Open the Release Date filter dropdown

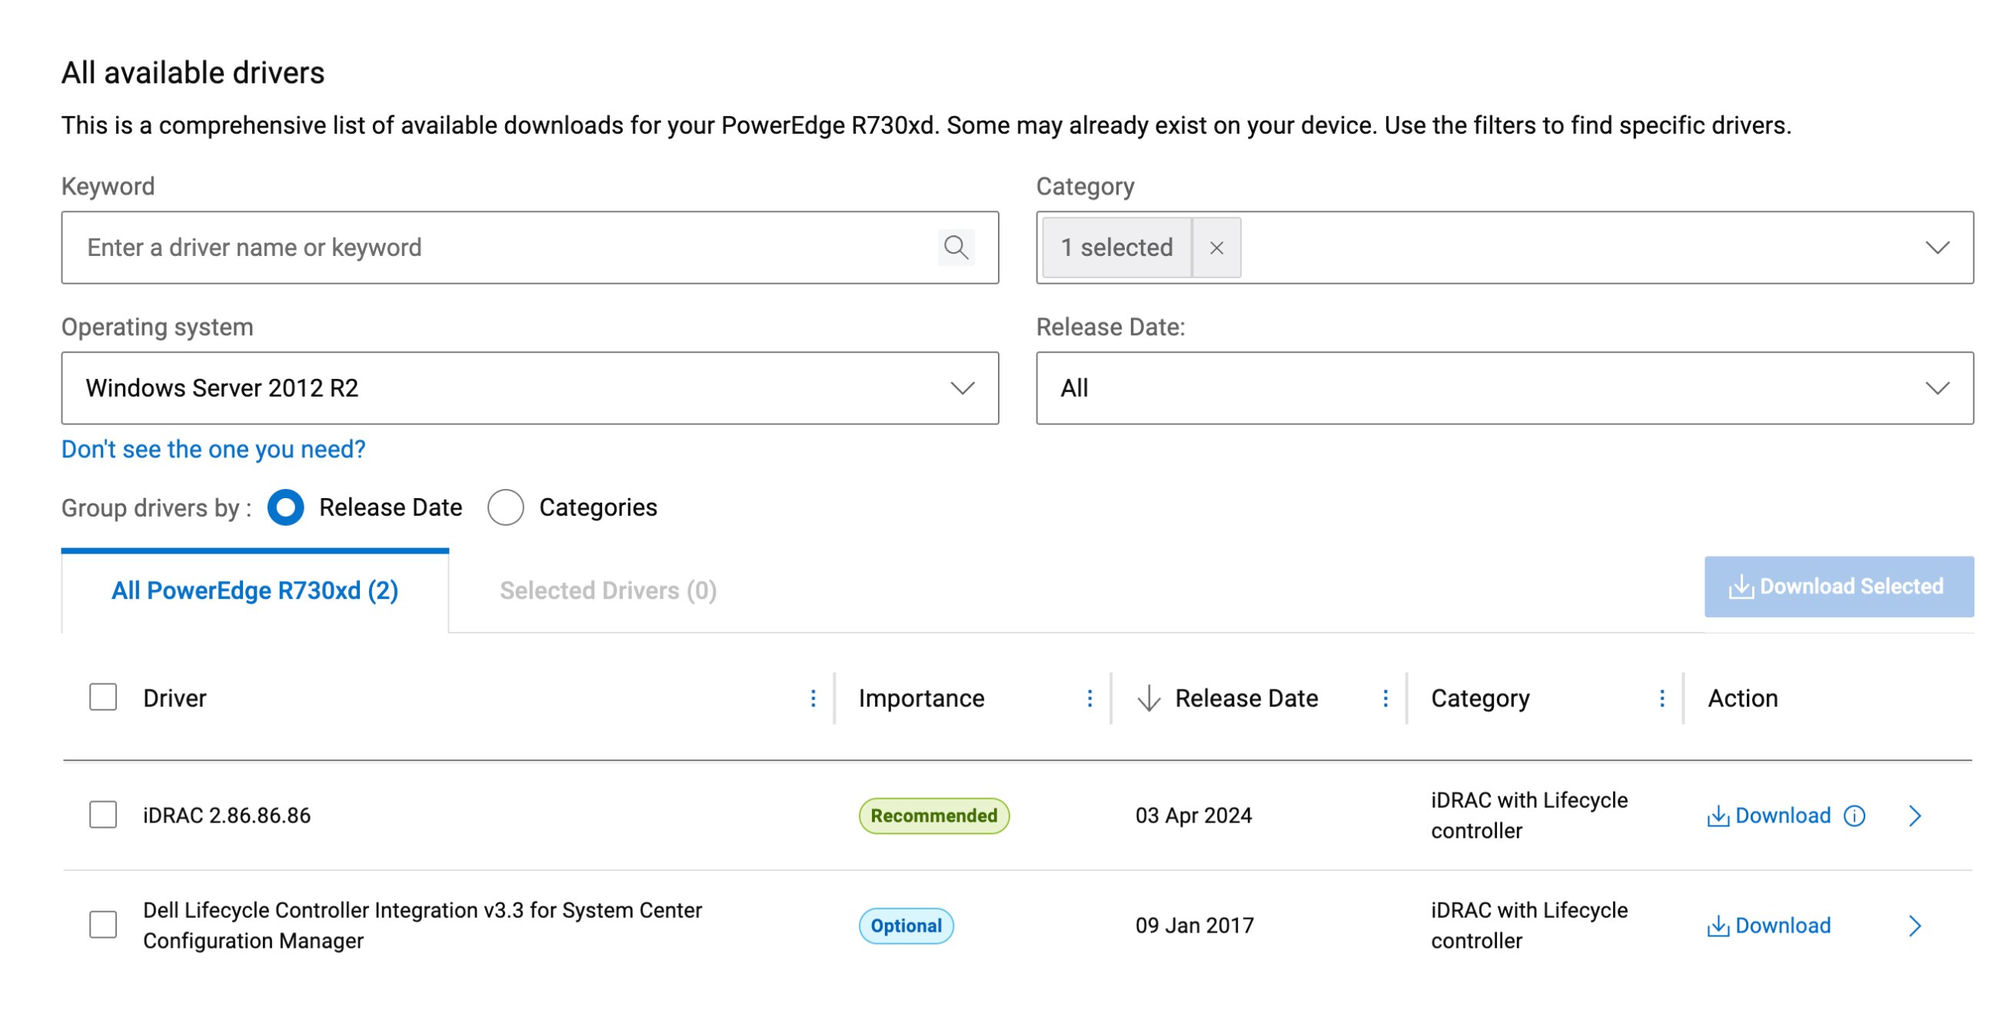click(1505, 388)
